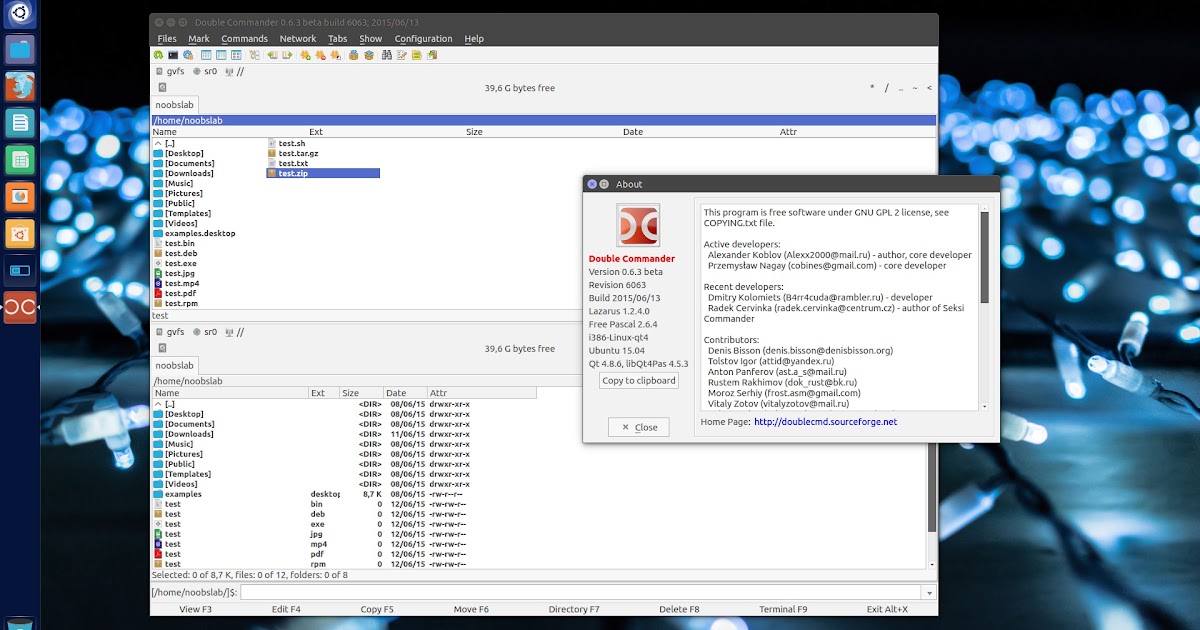This screenshot has width=1200, height=630.
Task: Click the Delete F8 button
Action: click(679, 609)
